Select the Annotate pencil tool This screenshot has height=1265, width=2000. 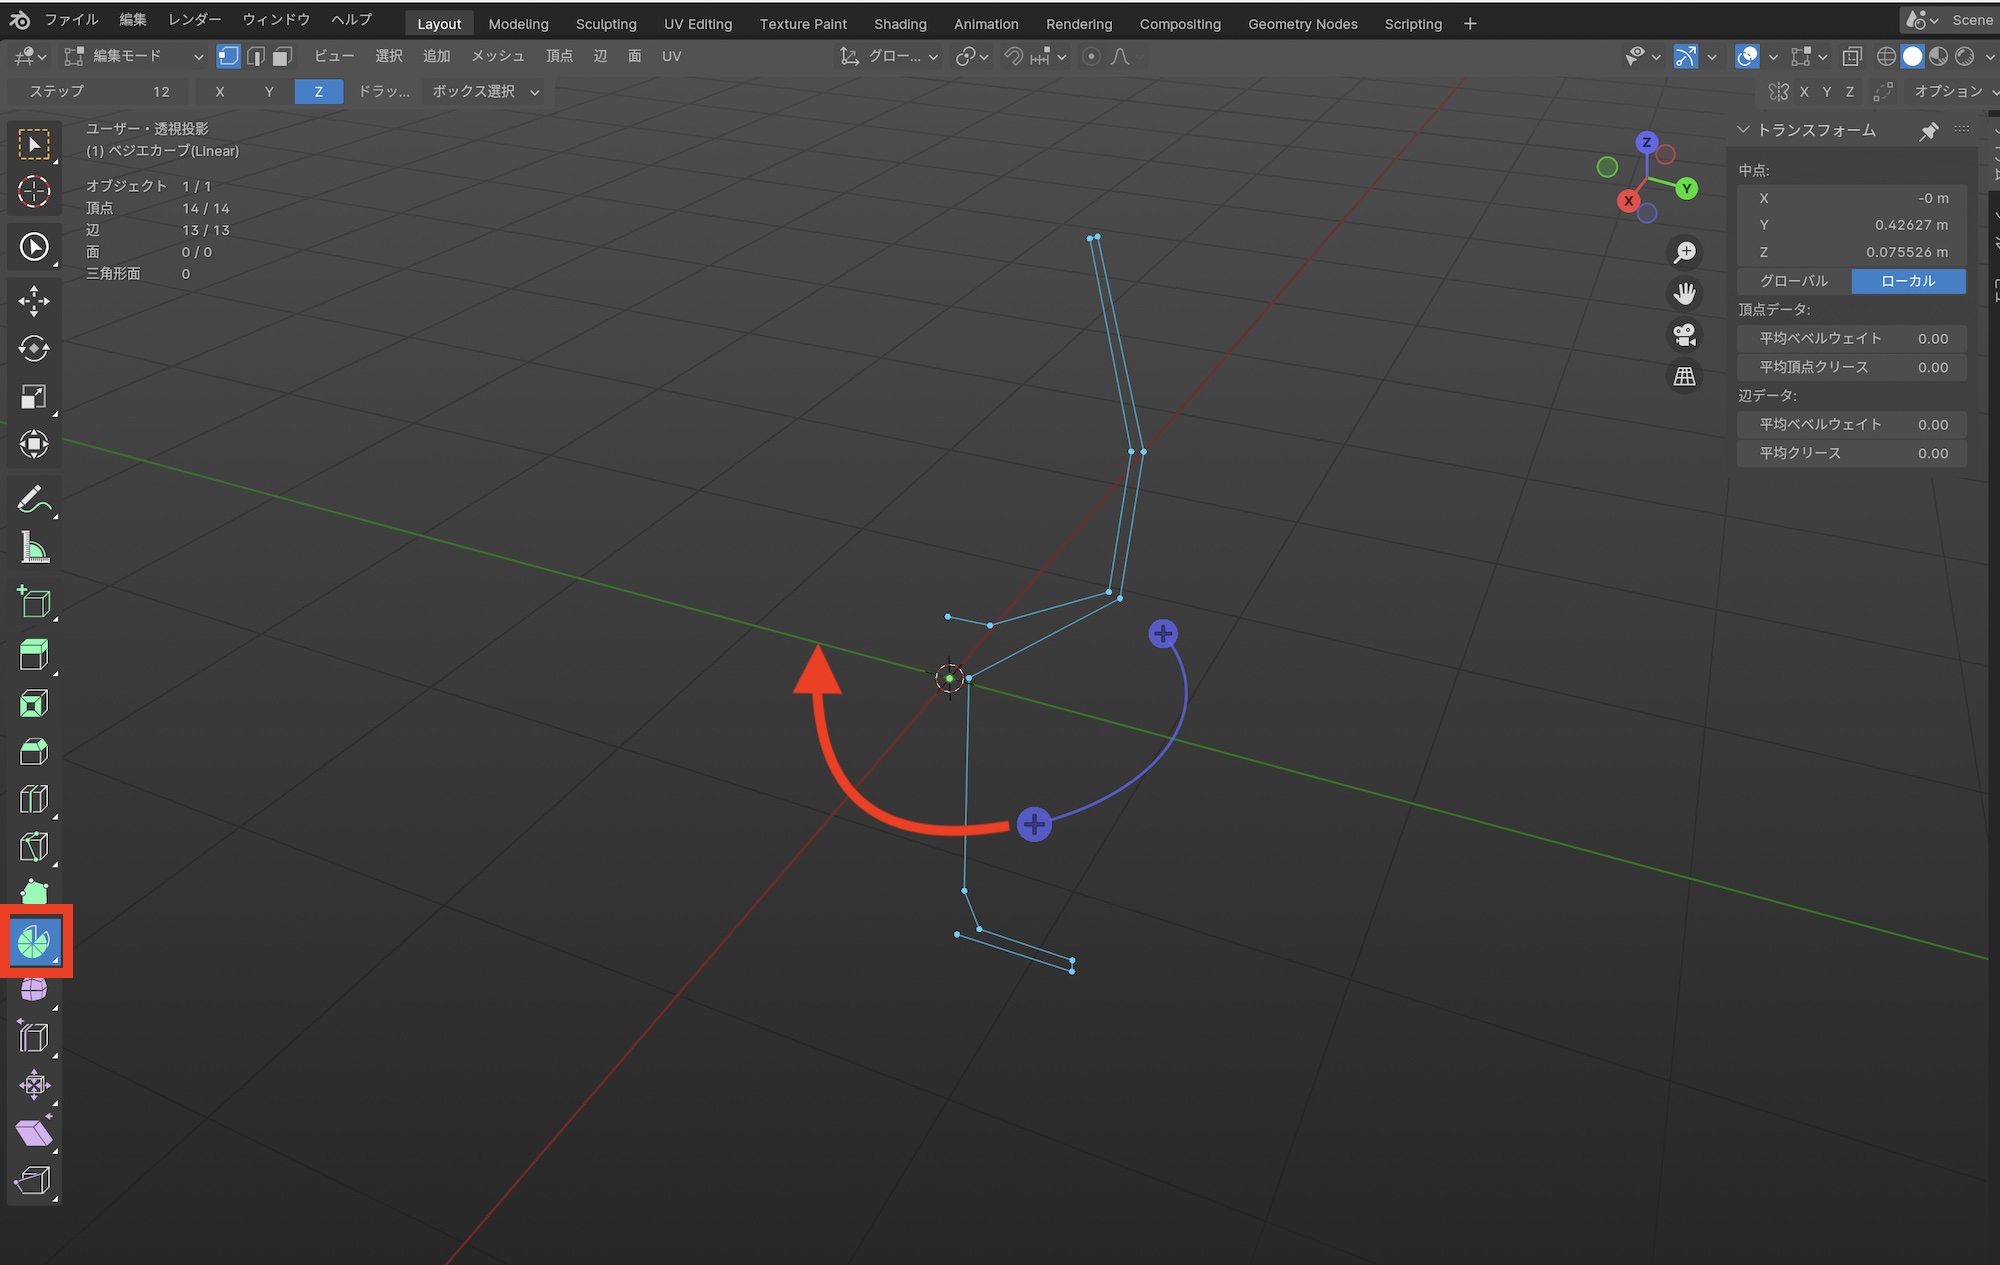tap(34, 499)
